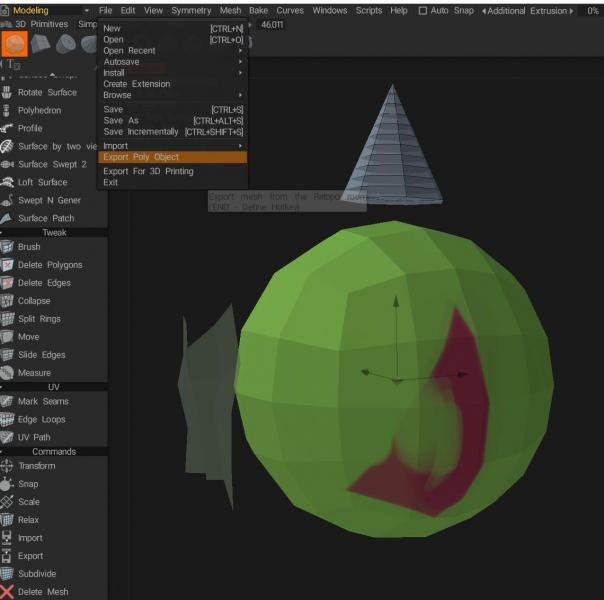Open the View menu
The height and width of the screenshot is (600, 604).
[x=153, y=10]
